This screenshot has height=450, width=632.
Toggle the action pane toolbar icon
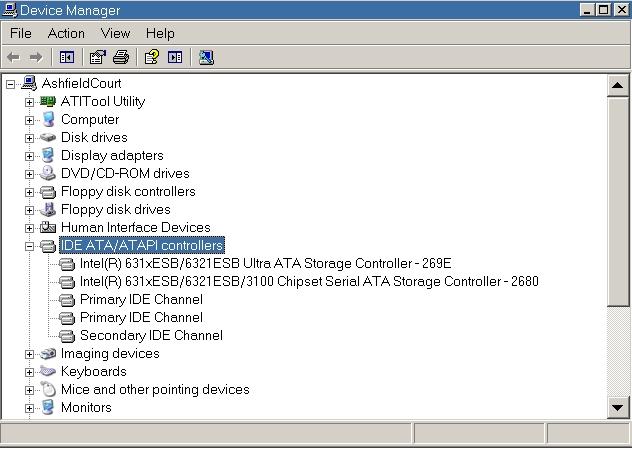tap(175, 57)
